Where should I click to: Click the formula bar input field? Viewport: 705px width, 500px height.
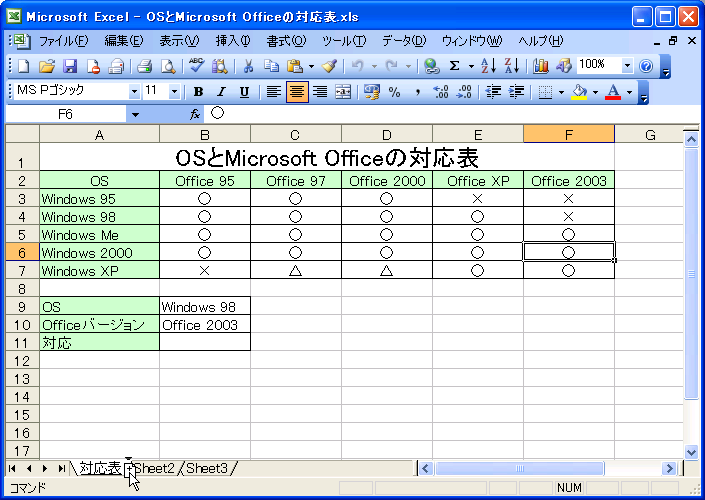point(452,115)
